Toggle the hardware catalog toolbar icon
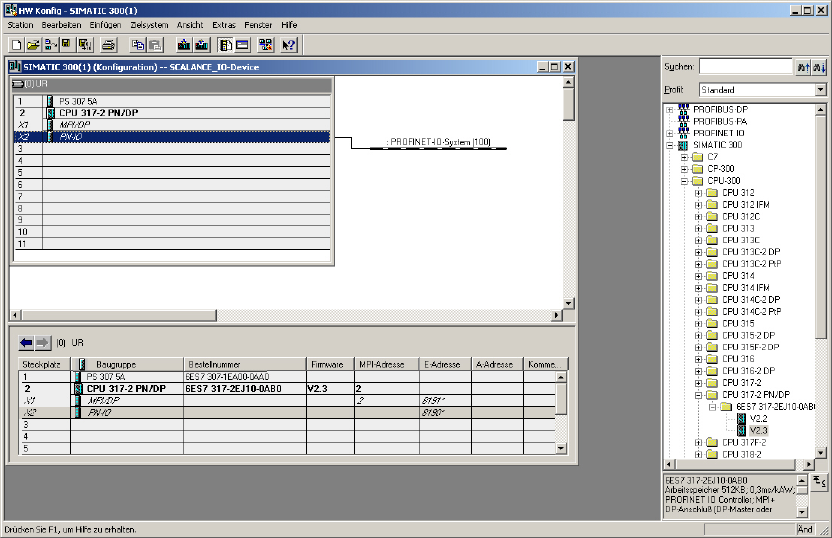 coord(226,45)
